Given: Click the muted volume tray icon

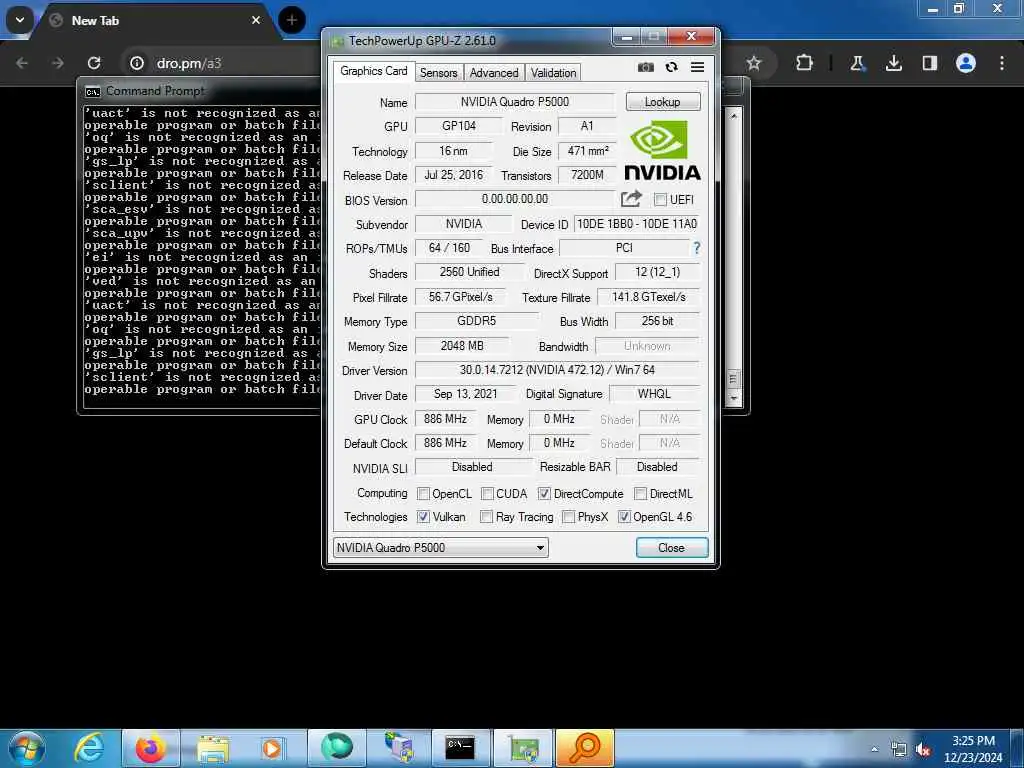Looking at the screenshot, I should pyautogui.click(x=923, y=750).
